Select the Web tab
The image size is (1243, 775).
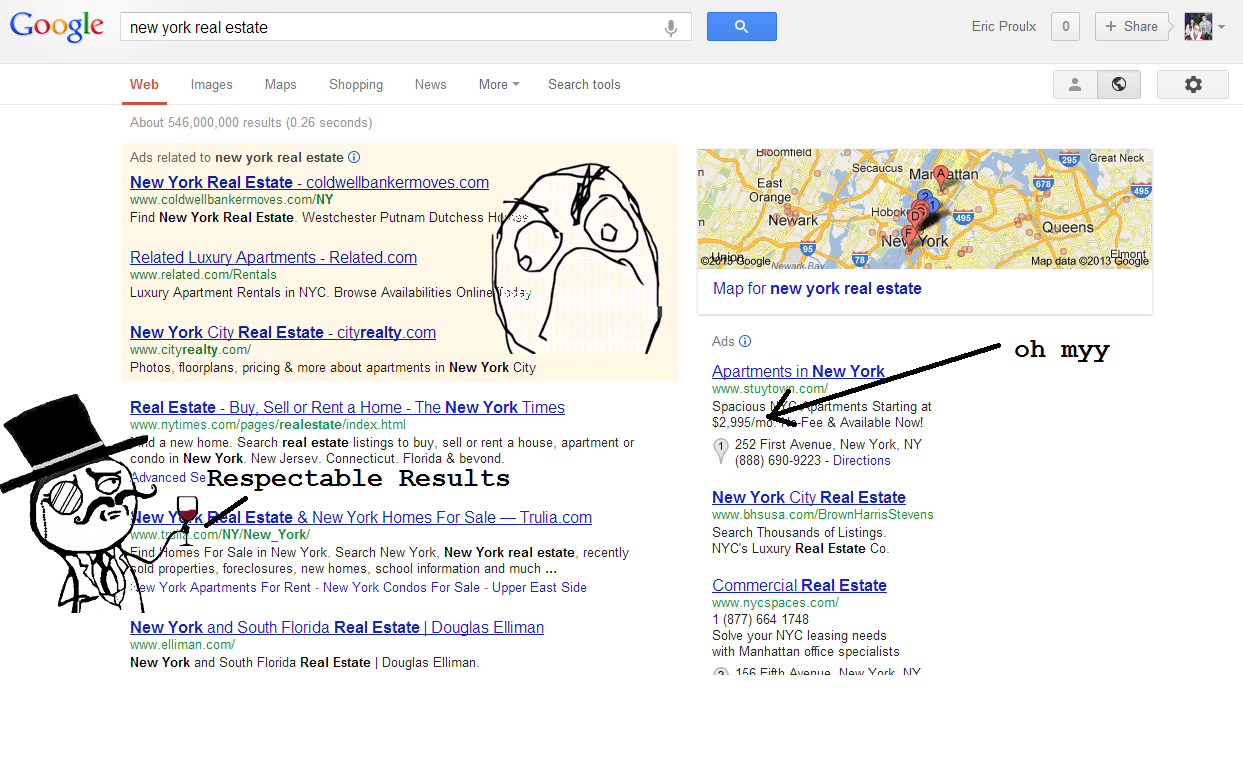point(144,85)
